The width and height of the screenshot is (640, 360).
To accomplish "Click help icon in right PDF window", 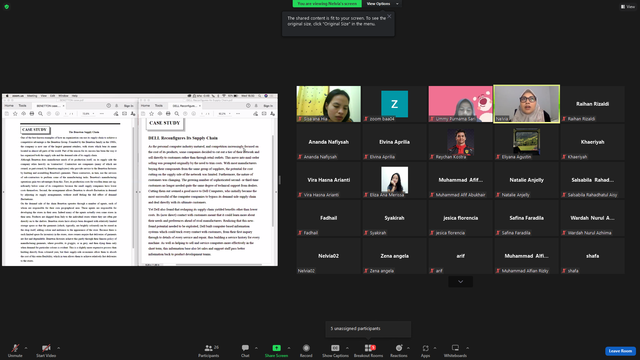I will click(248, 106).
